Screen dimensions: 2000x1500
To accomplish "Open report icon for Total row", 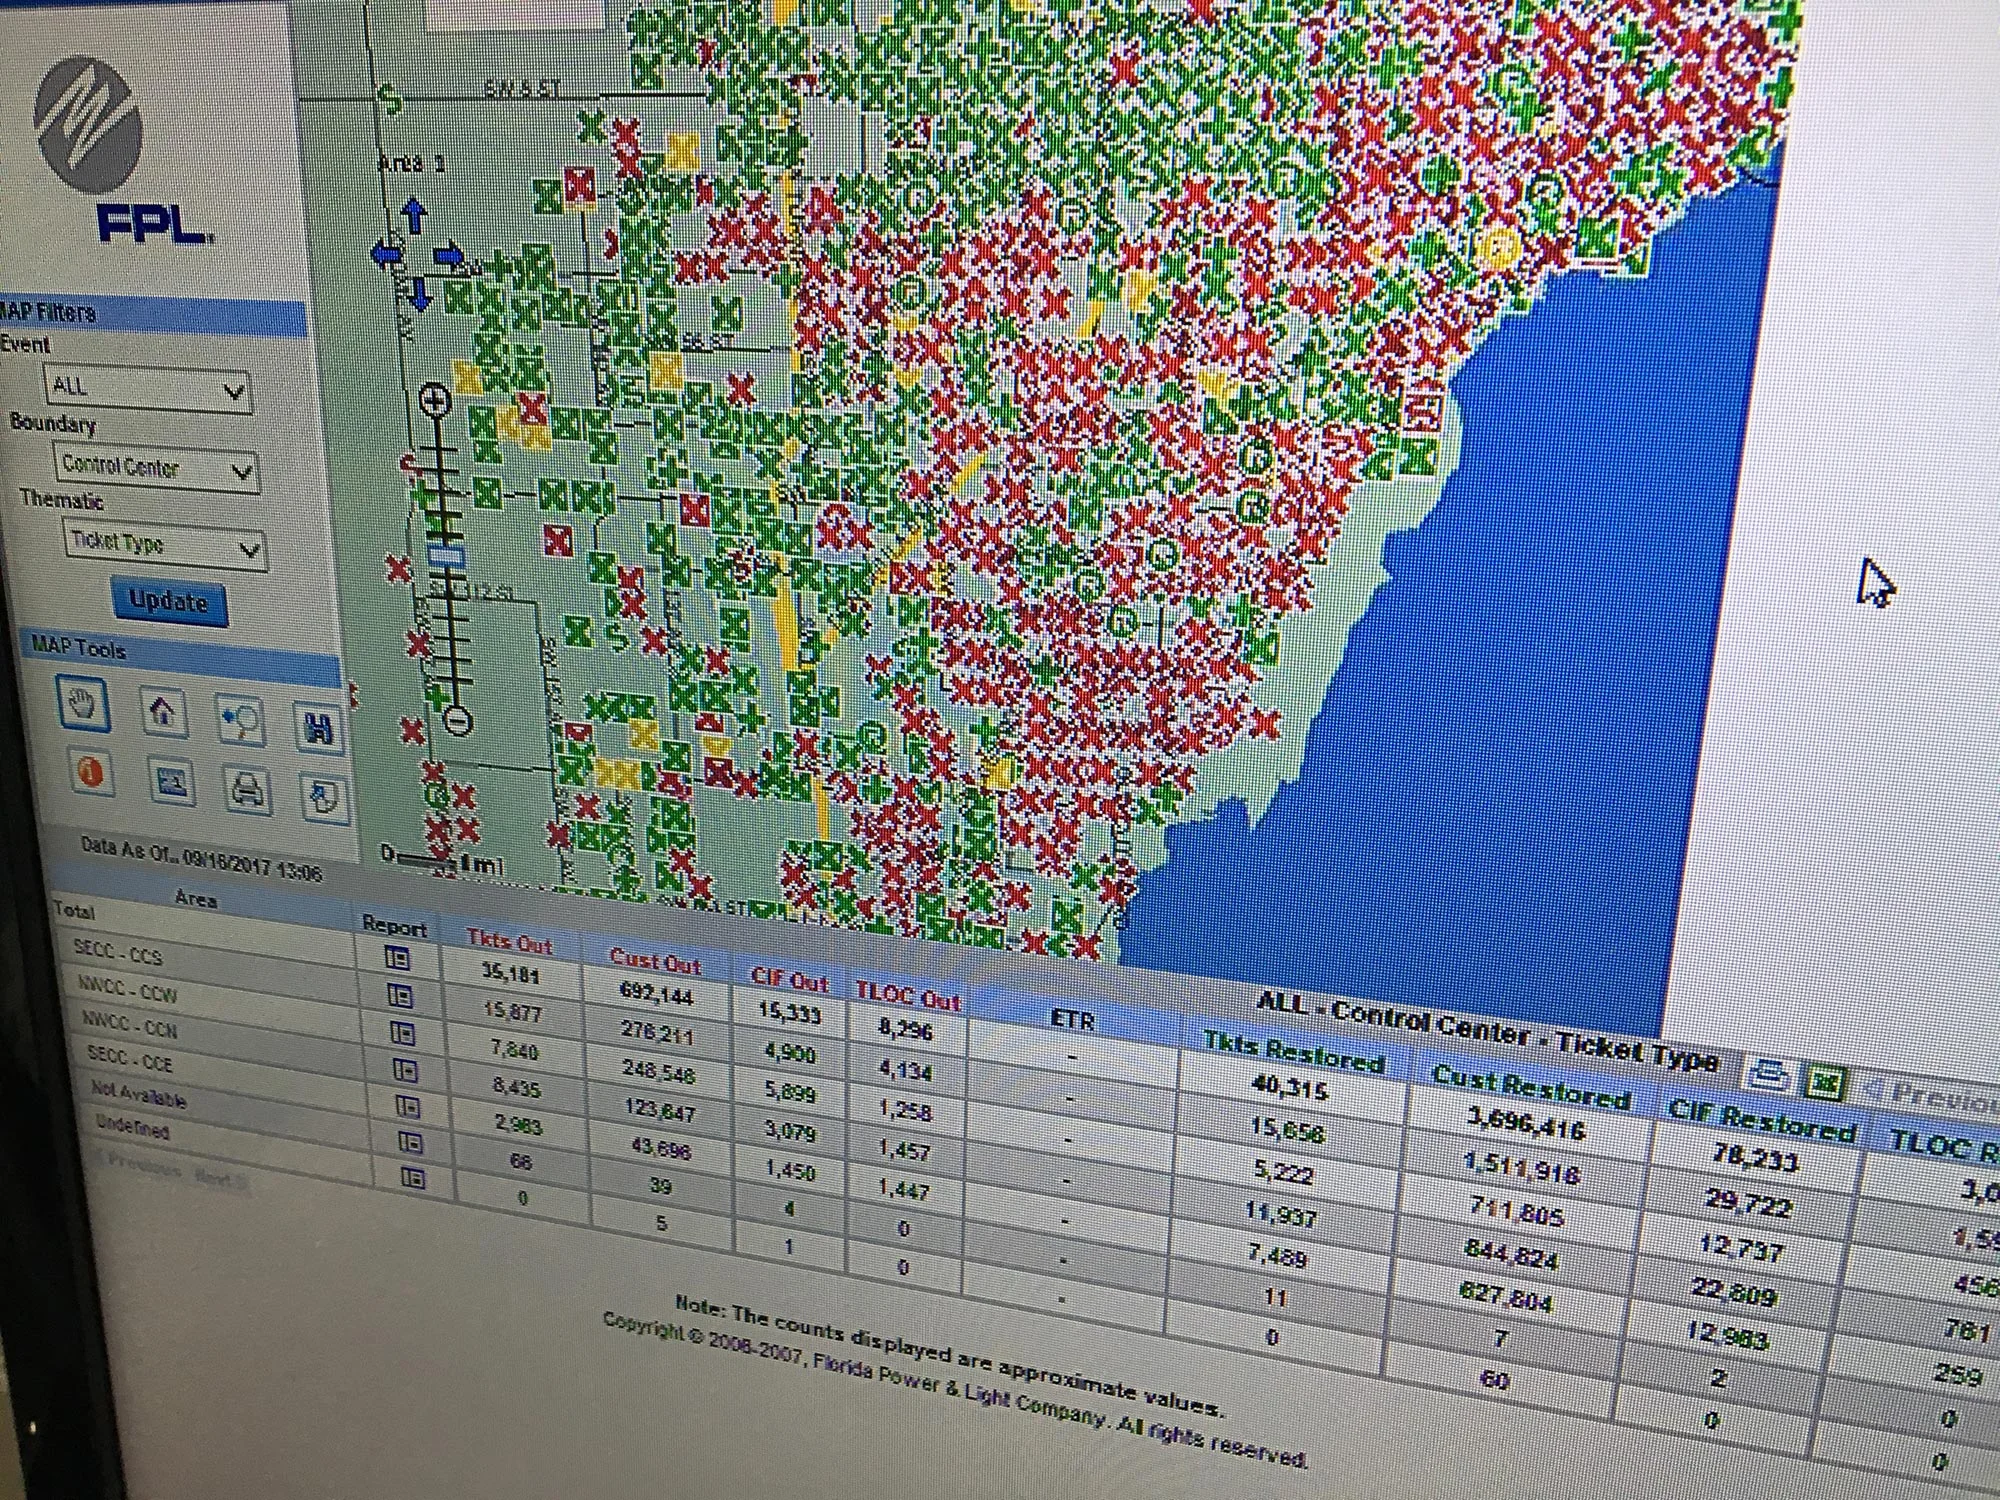I will point(397,958).
